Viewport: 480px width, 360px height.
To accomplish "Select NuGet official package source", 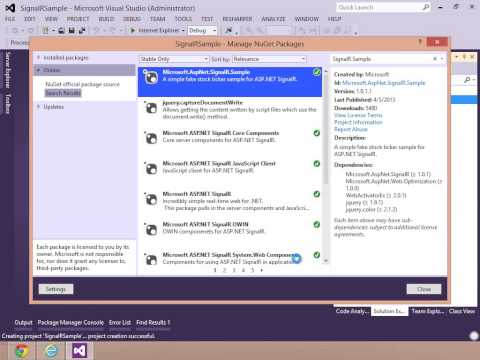I will [x=82, y=84].
